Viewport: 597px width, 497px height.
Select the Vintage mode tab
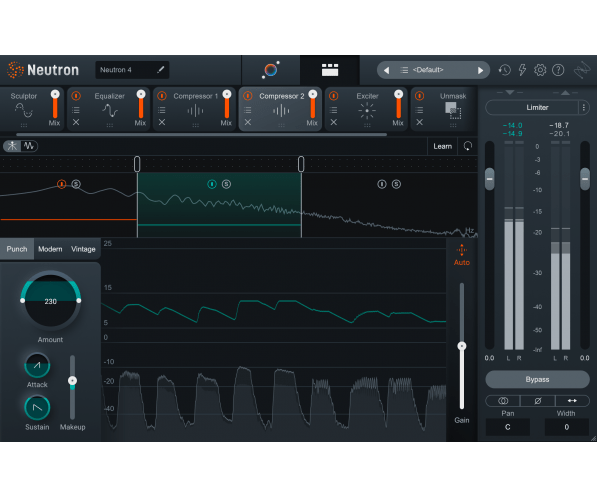[x=83, y=249]
